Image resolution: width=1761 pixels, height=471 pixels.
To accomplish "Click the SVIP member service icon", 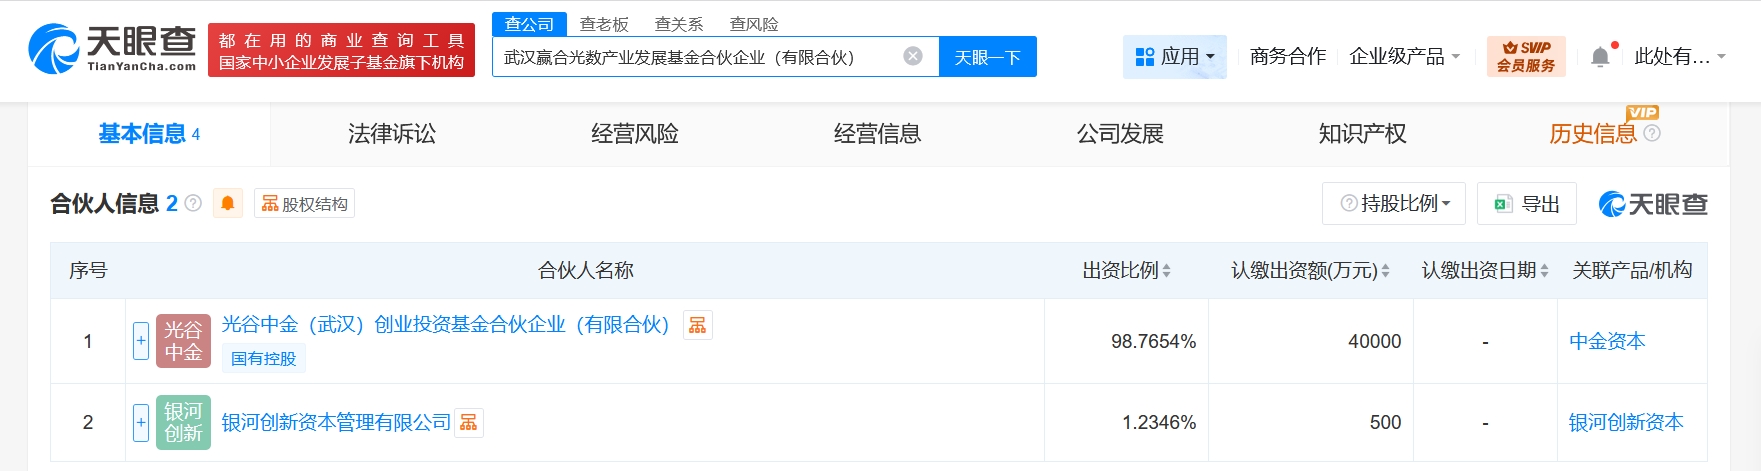I will [x=1525, y=56].
